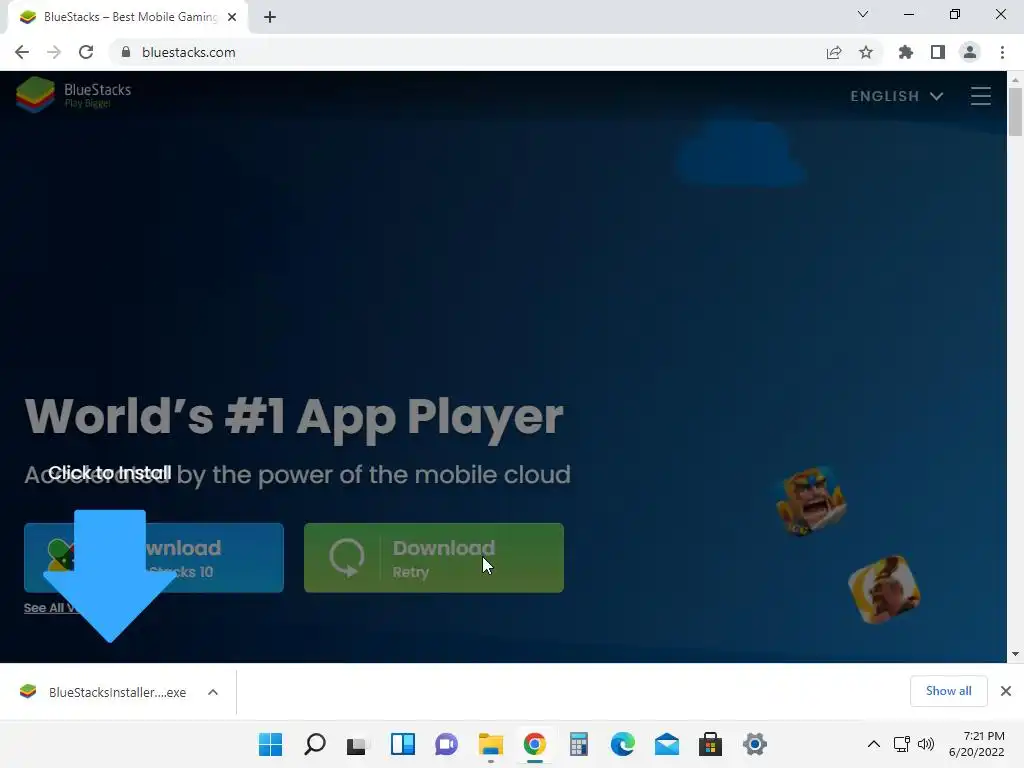Image resolution: width=1024 pixels, height=768 pixels.
Task: Open Mail app from taskbar
Action: pos(667,744)
